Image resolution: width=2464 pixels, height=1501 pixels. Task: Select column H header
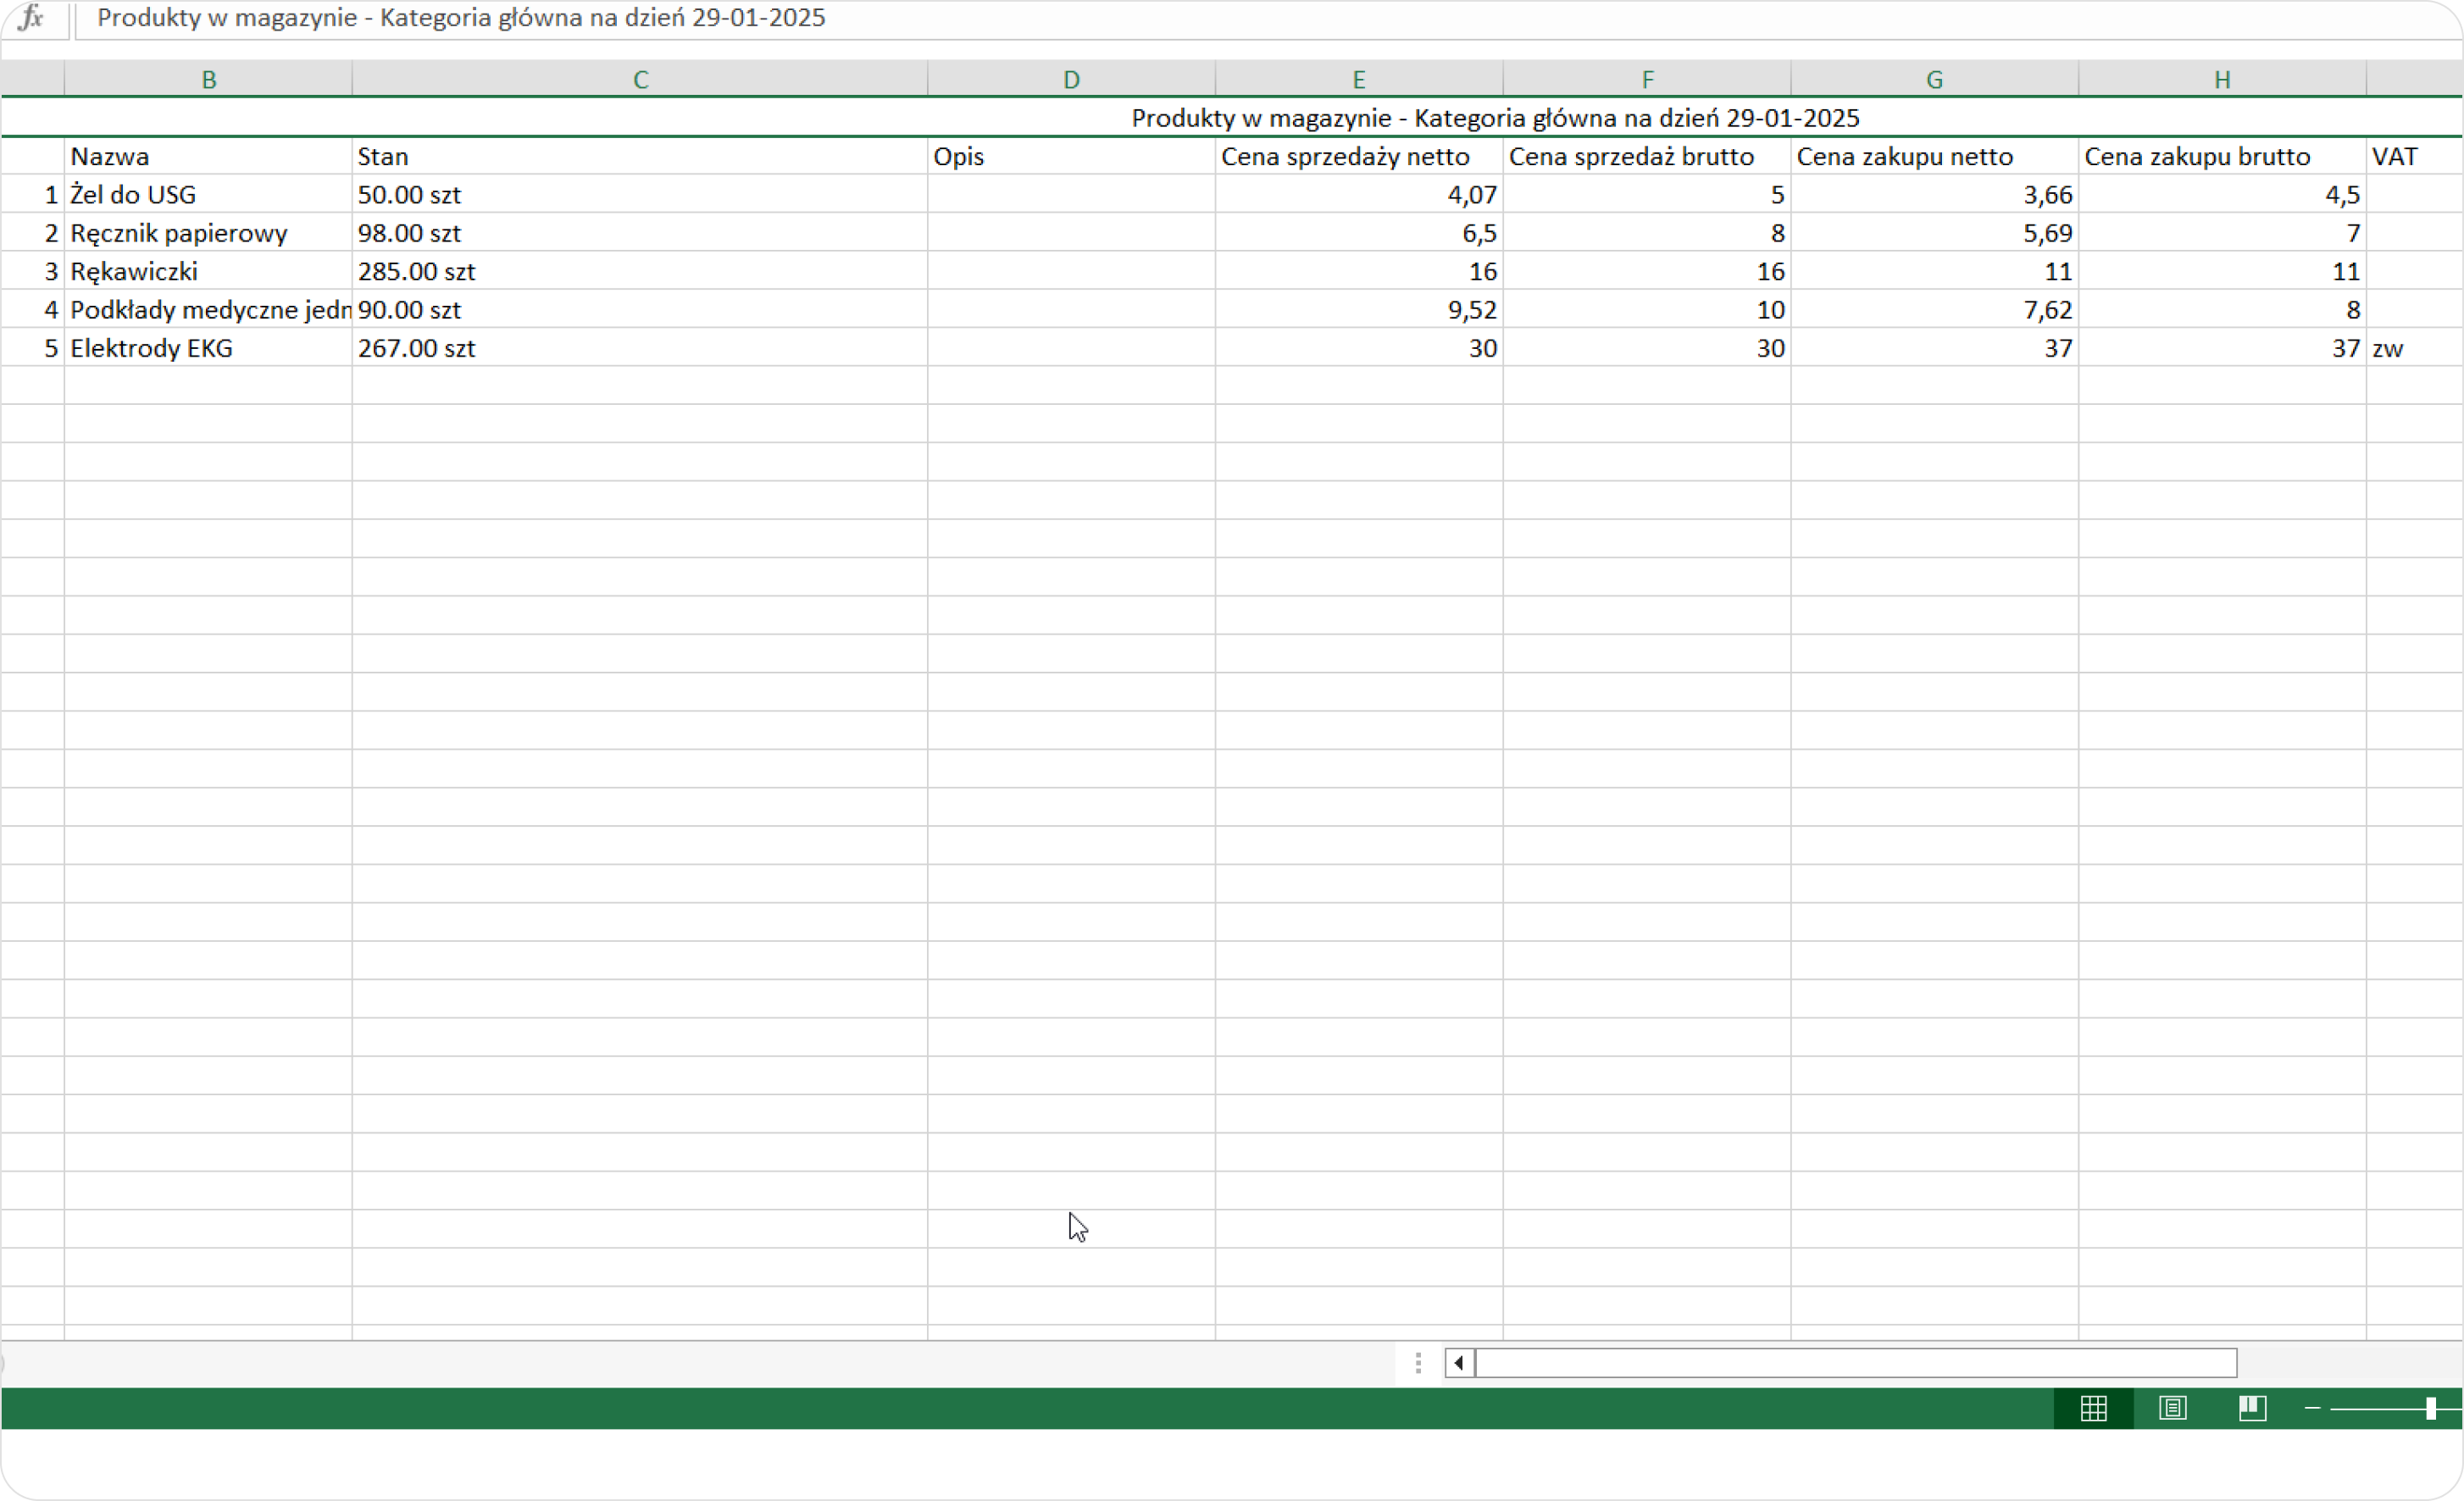tap(2222, 79)
